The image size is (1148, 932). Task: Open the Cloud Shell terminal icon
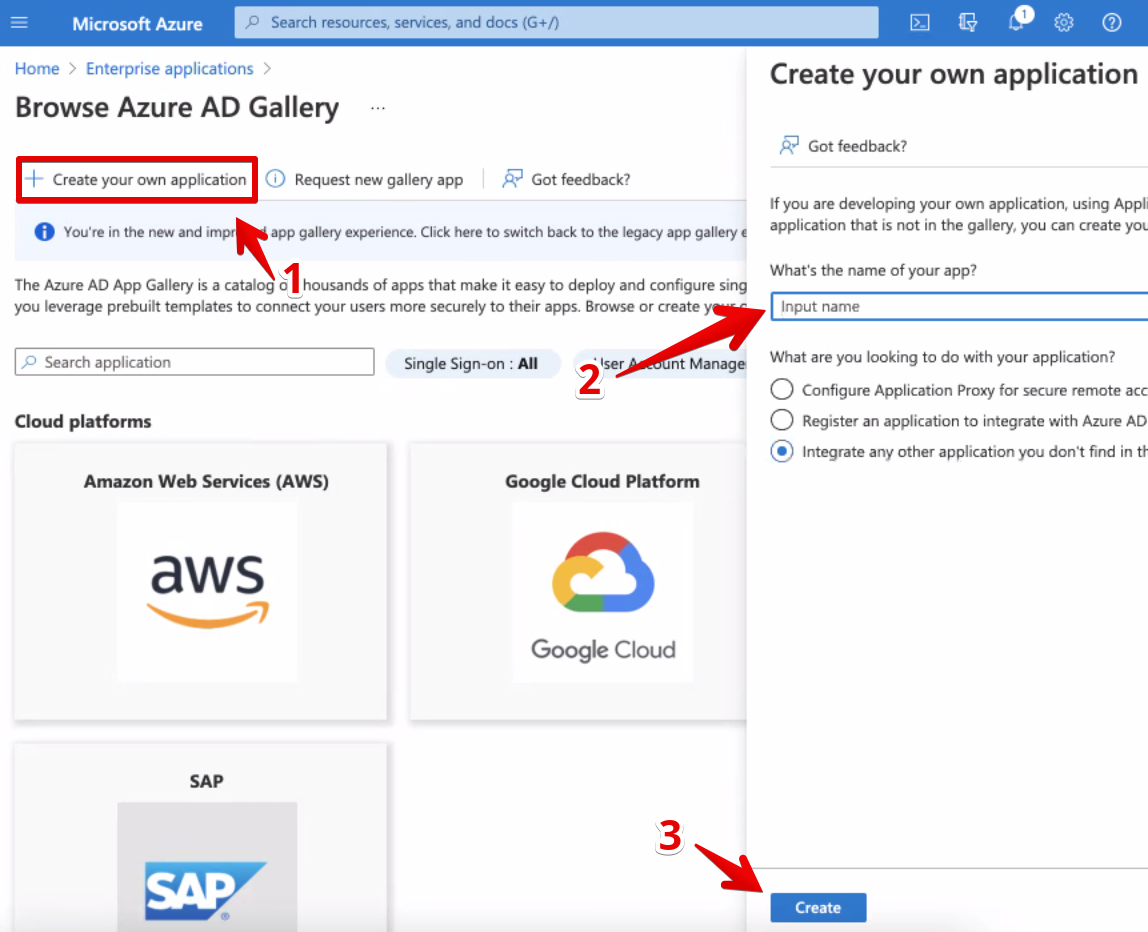[x=919, y=22]
